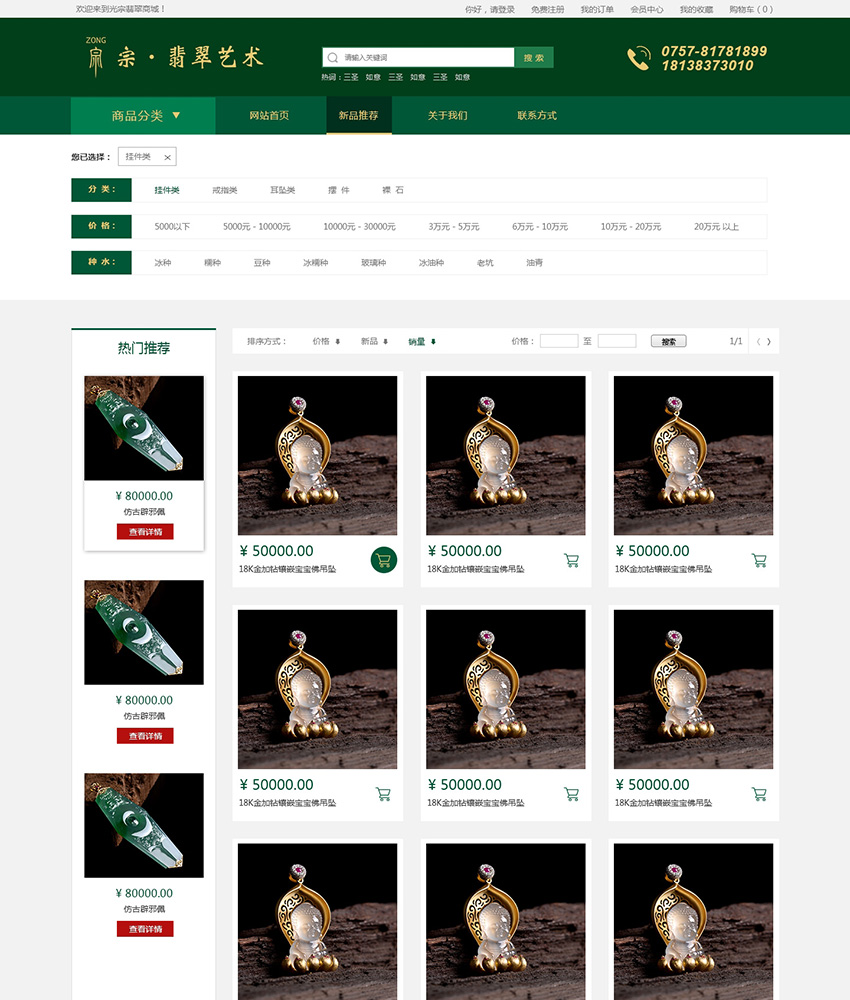Click the phone handset icon in the header
850x1000 pixels.
[x=639, y=58]
